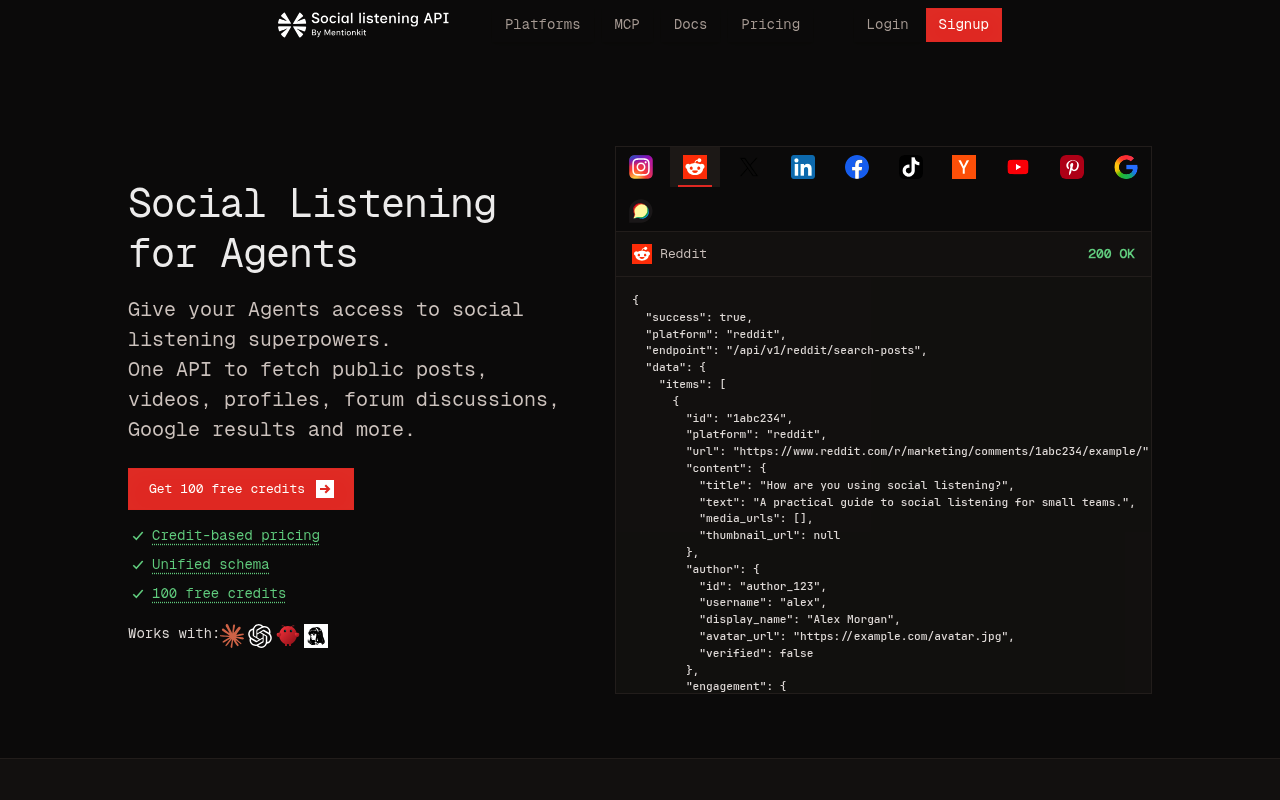1280x800 pixels.
Task: Select the Pinterest platform icon
Action: click(x=1072, y=167)
